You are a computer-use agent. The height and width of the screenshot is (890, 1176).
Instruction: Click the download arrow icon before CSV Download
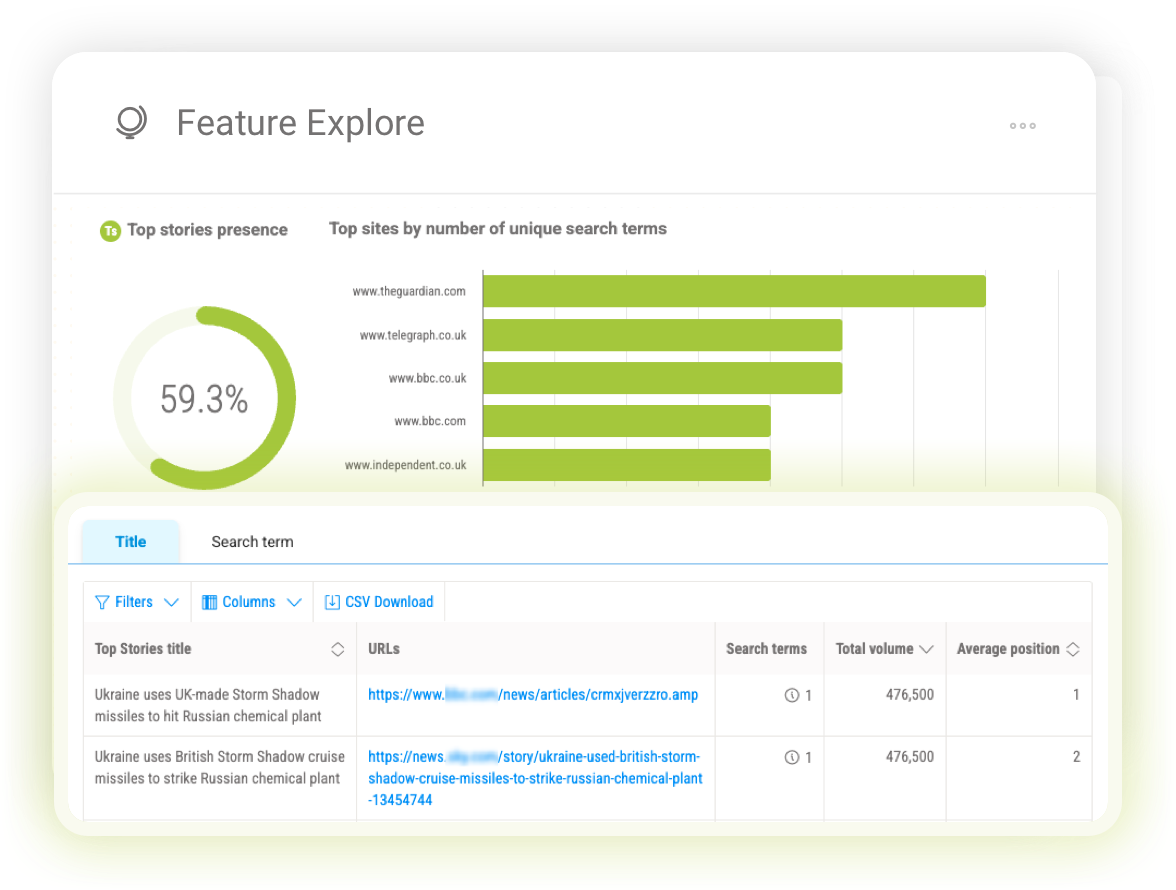331,602
